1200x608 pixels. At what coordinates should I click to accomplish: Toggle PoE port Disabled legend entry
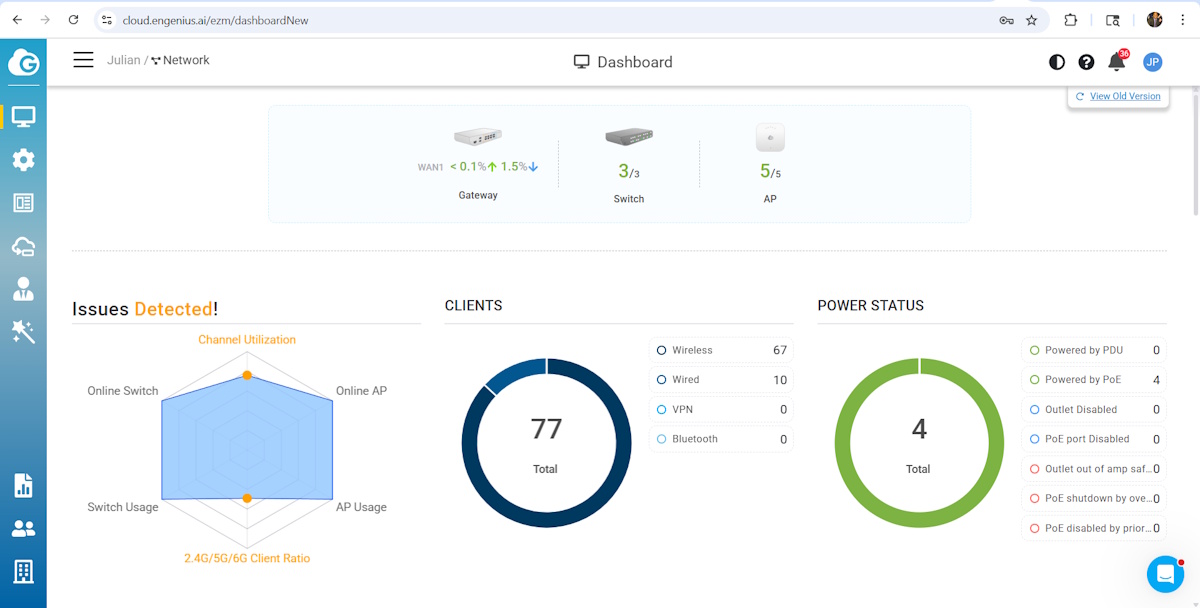point(1094,439)
